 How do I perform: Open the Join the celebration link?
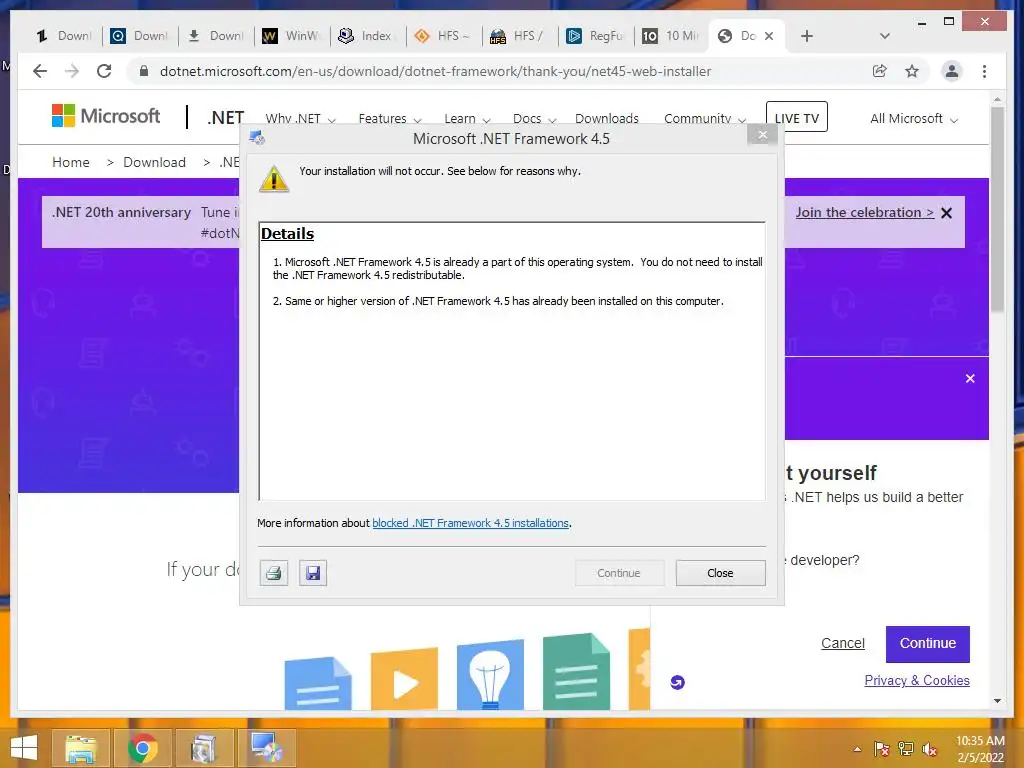[864, 212]
